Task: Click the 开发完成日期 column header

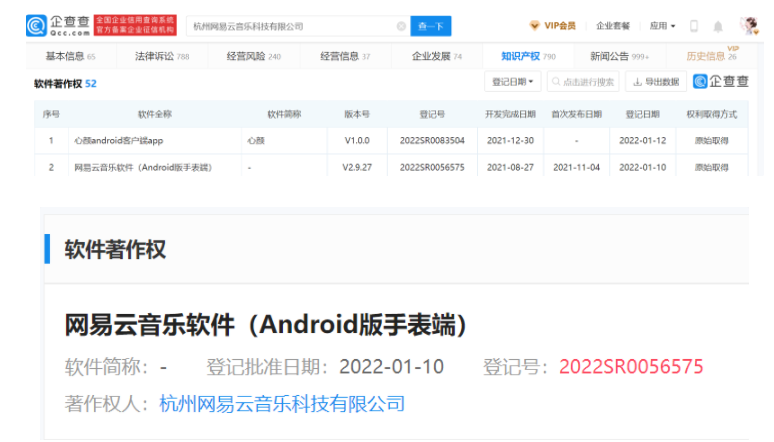Action: coord(510,114)
